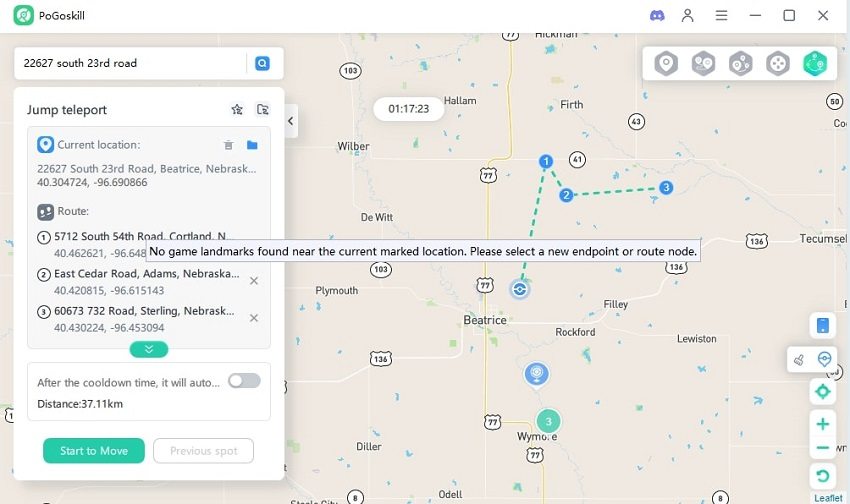This screenshot has height=504, width=850.
Task: Click the broom clear icon on map
Action: pos(798,359)
